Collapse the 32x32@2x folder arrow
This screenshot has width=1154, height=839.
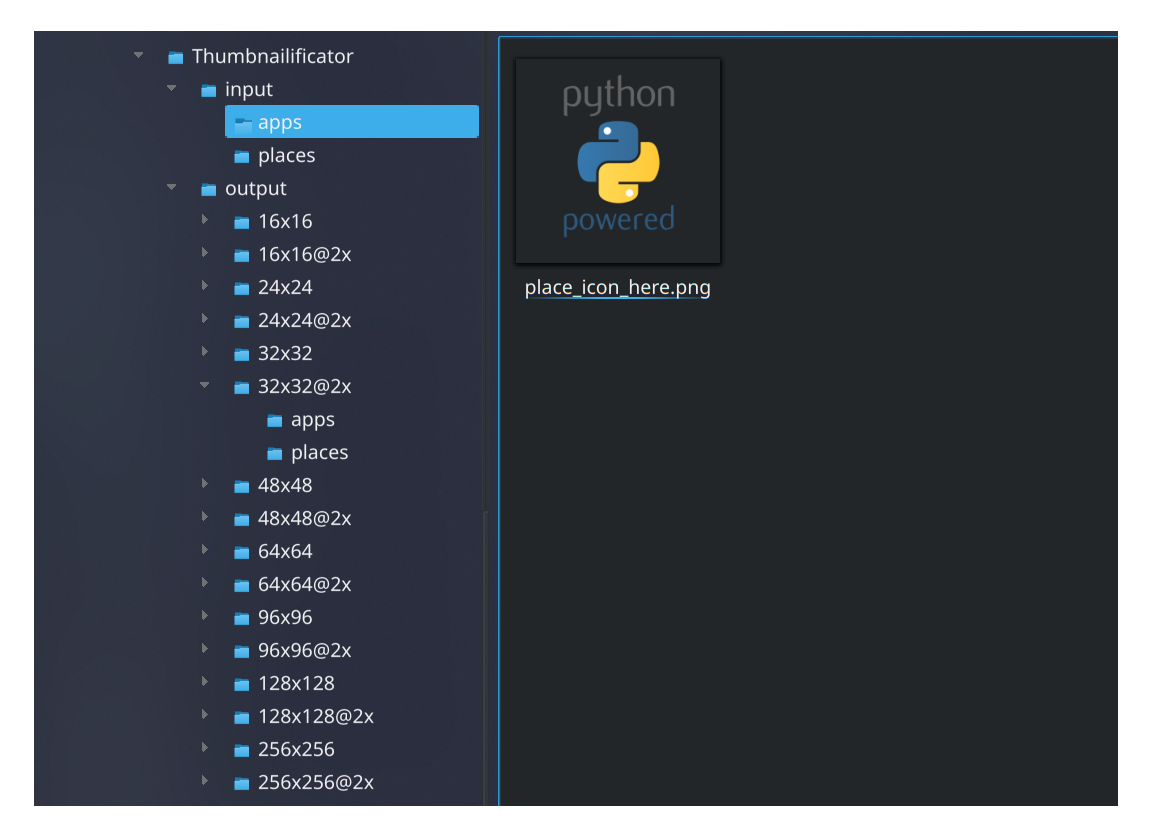pyautogui.click(x=205, y=386)
